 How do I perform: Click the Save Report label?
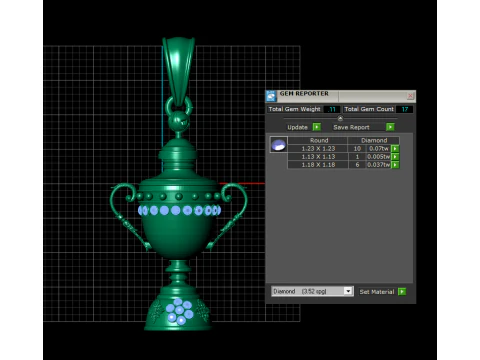pyautogui.click(x=351, y=127)
